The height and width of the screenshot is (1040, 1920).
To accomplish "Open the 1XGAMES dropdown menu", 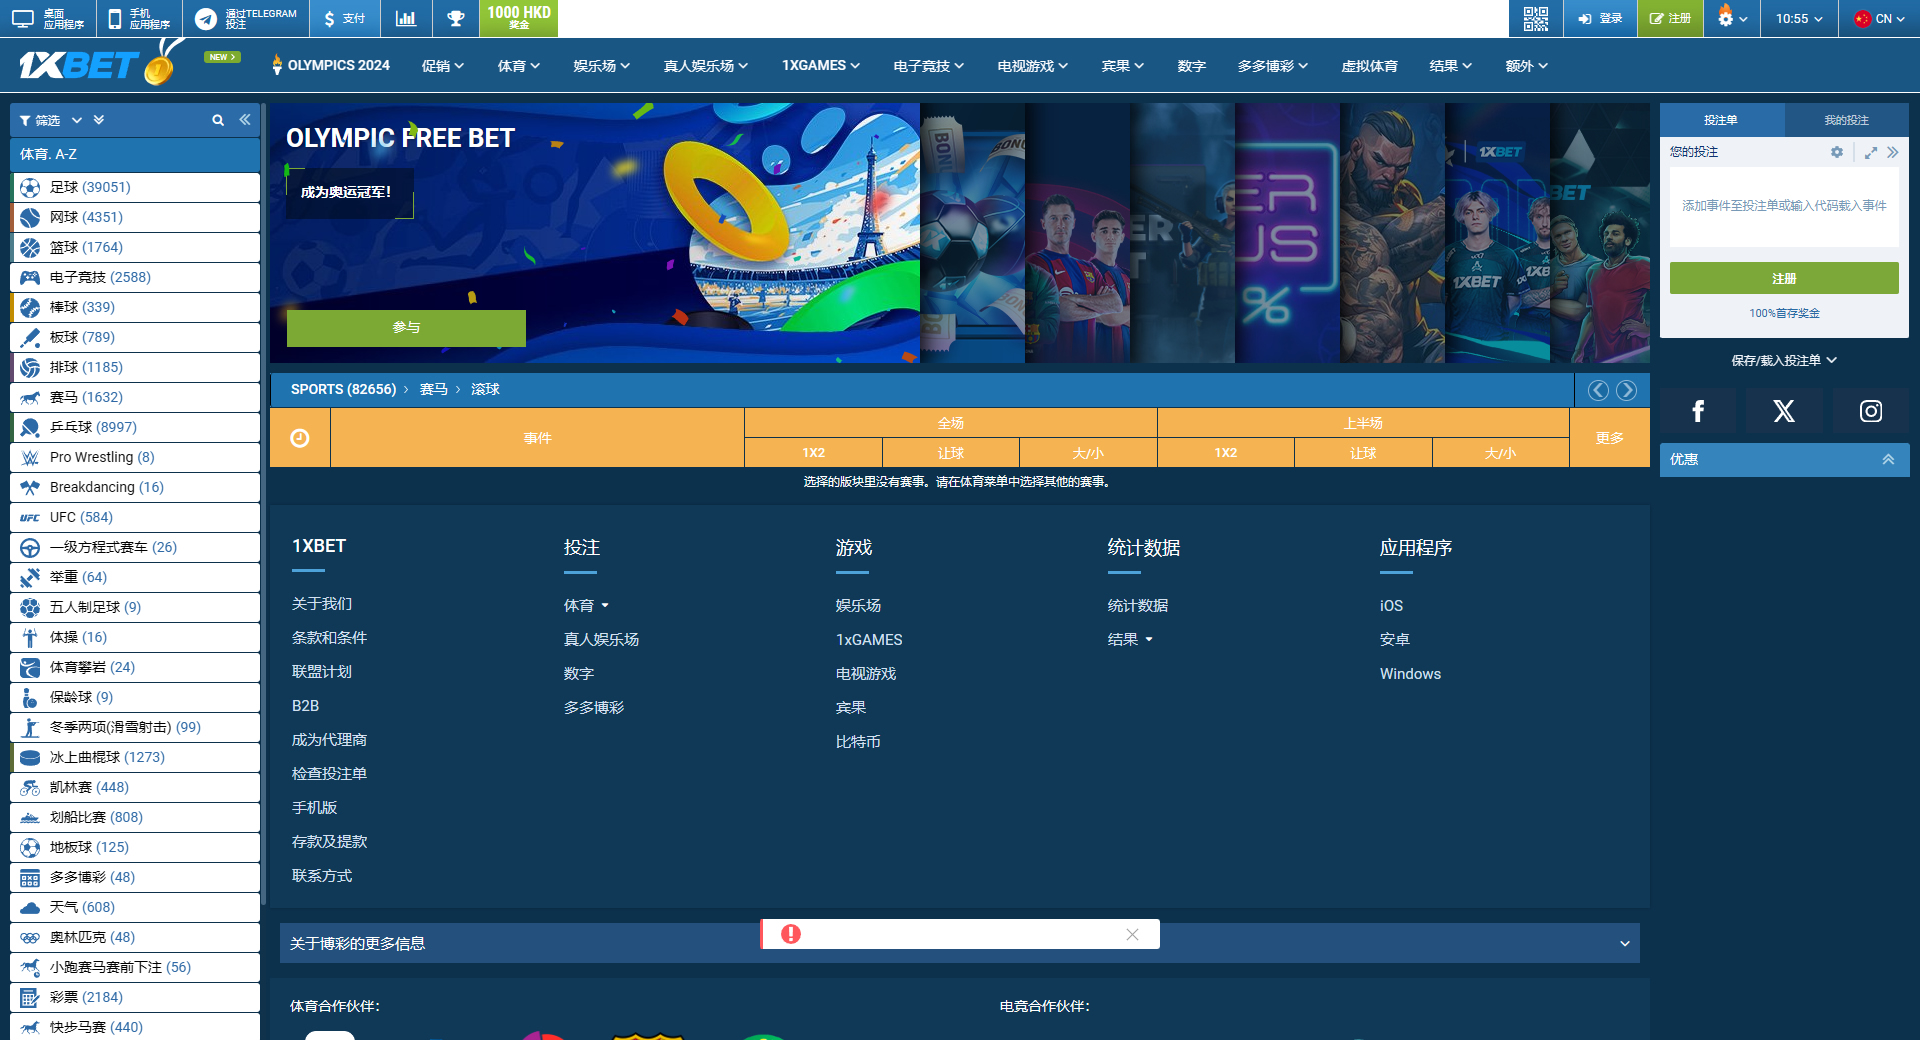I will click(x=820, y=66).
